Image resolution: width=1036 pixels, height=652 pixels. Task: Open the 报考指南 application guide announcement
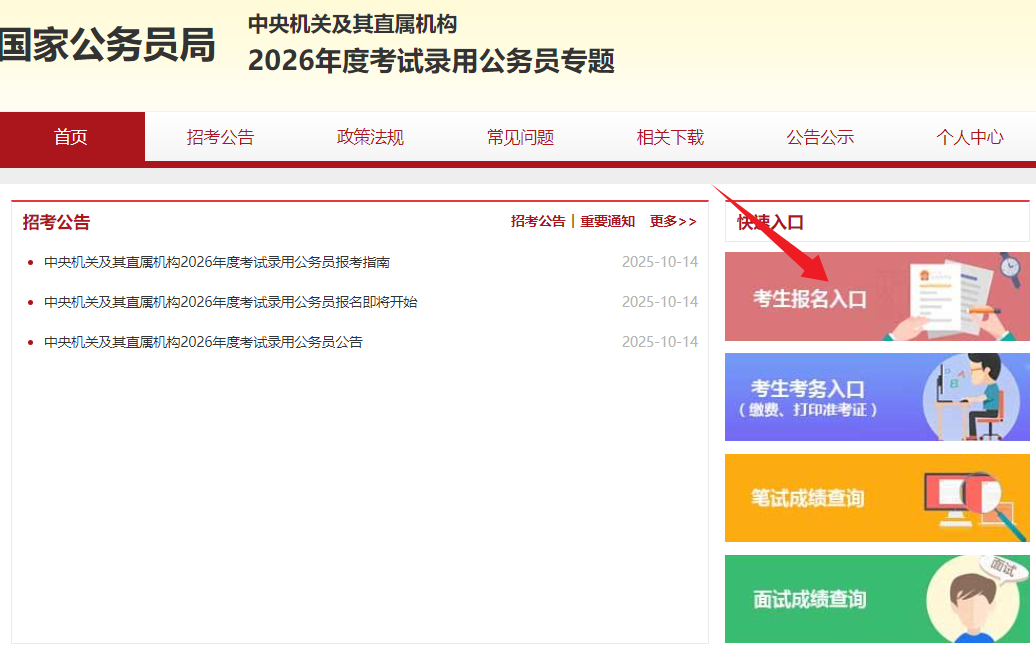(217, 262)
